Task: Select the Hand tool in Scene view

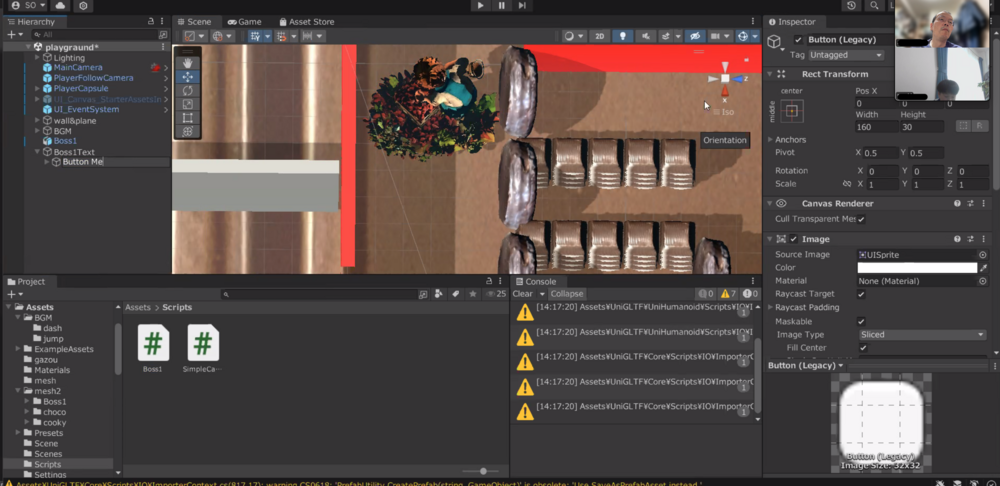Action: 188,63
